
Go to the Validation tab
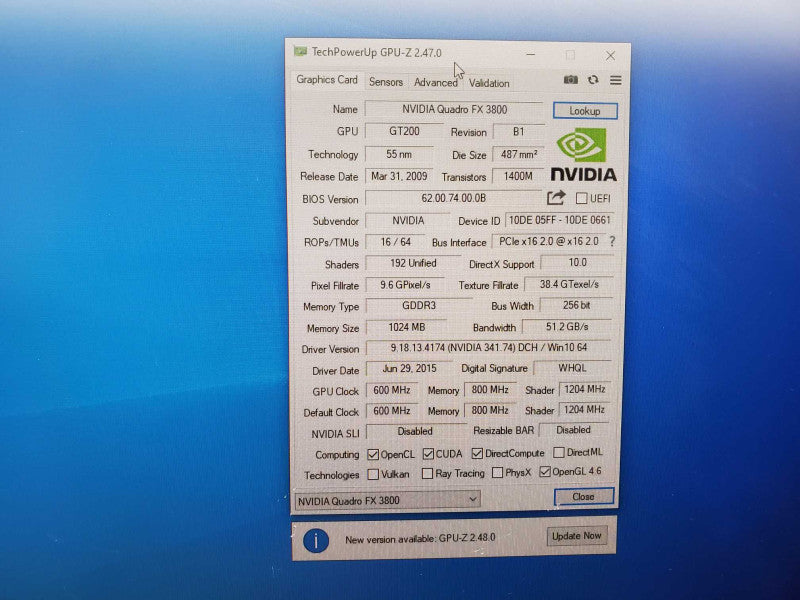tap(489, 83)
